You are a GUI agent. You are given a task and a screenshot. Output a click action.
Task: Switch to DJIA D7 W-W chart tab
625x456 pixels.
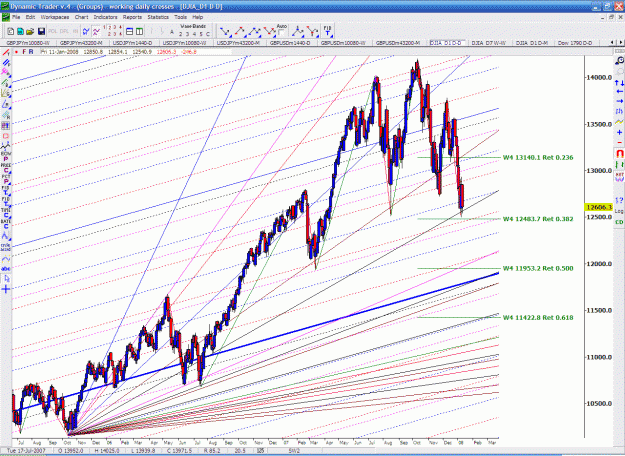[489, 43]
